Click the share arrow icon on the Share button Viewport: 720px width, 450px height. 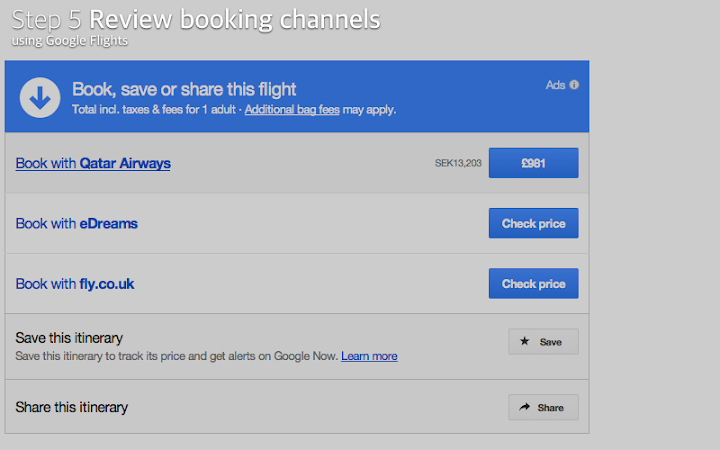[x=525, y=408]
